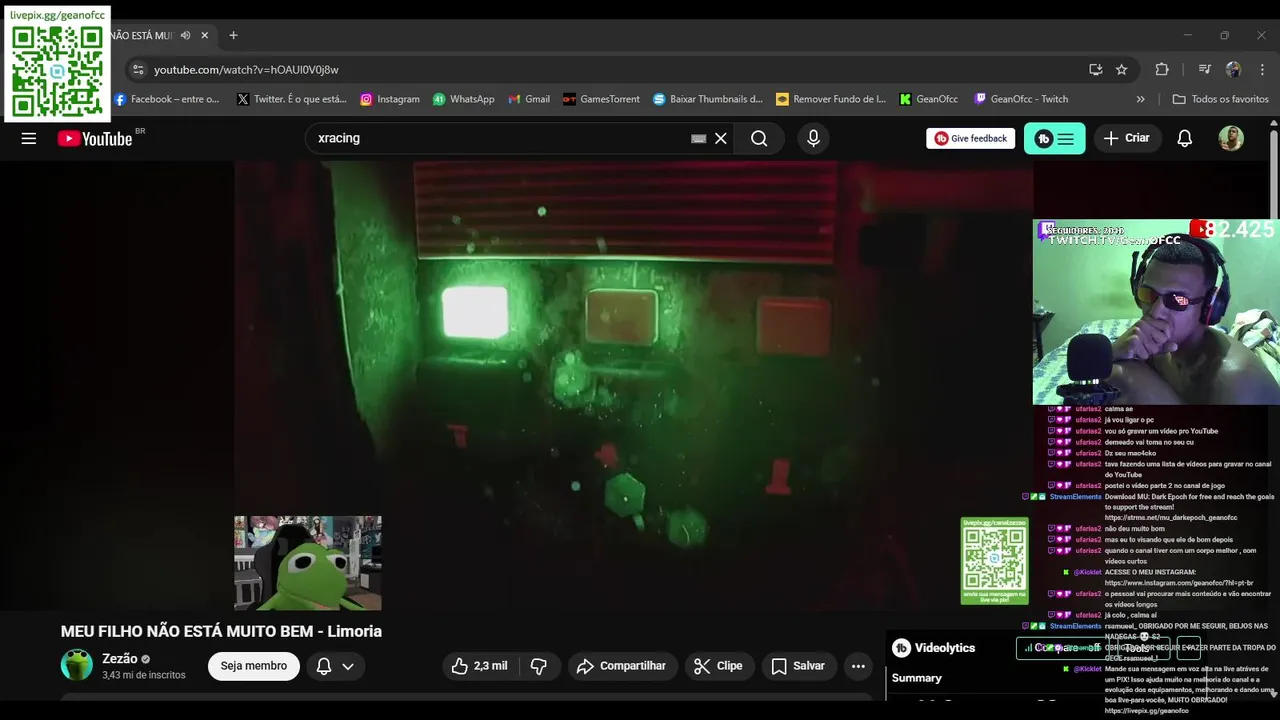
Task: Open the browser three-dot menu
Action: (x=1262, y=69)
